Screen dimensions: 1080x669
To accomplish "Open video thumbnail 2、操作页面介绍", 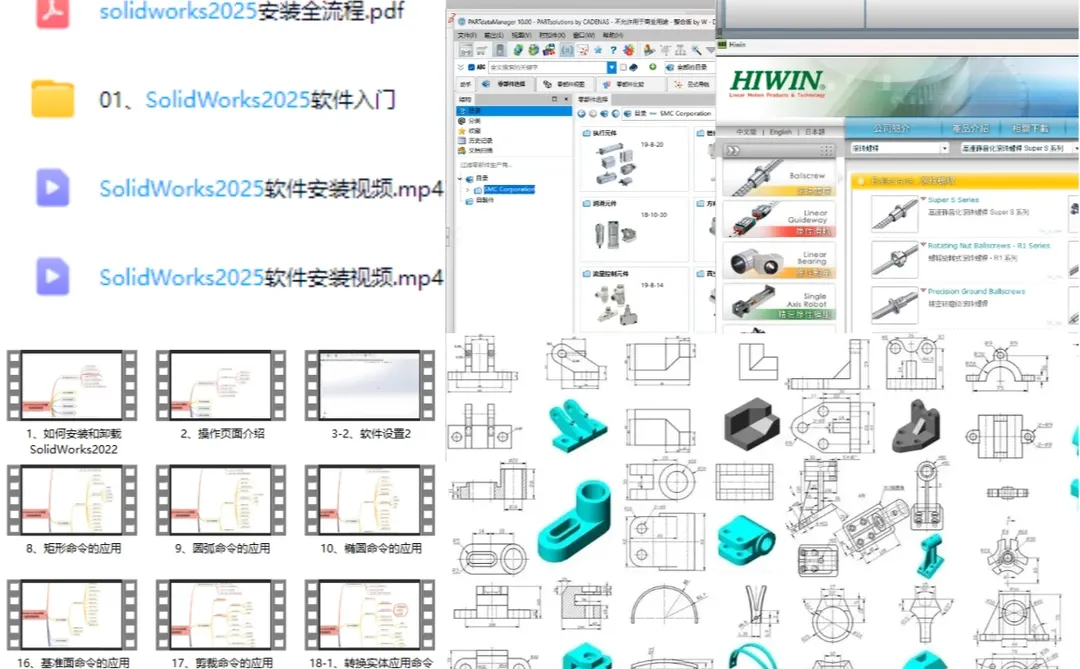I will pos(220,385).
